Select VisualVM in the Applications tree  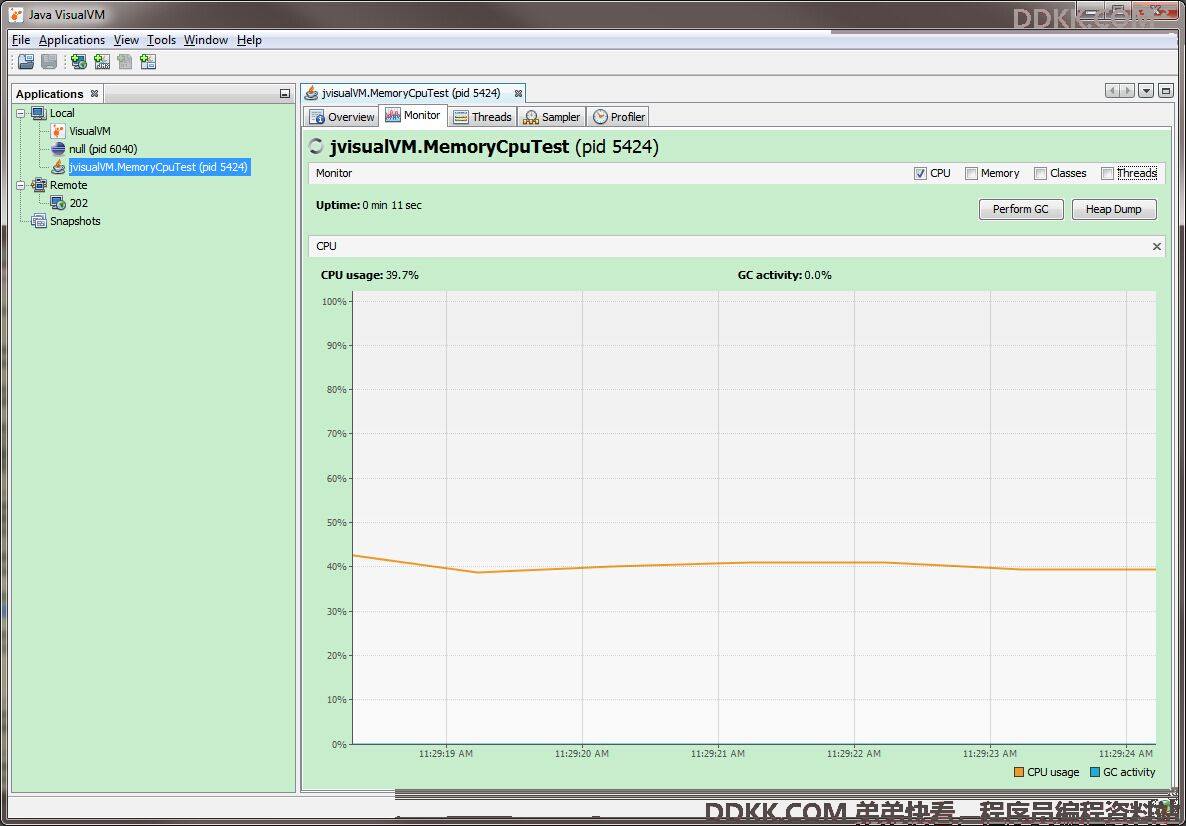click(x=90, y=131)
